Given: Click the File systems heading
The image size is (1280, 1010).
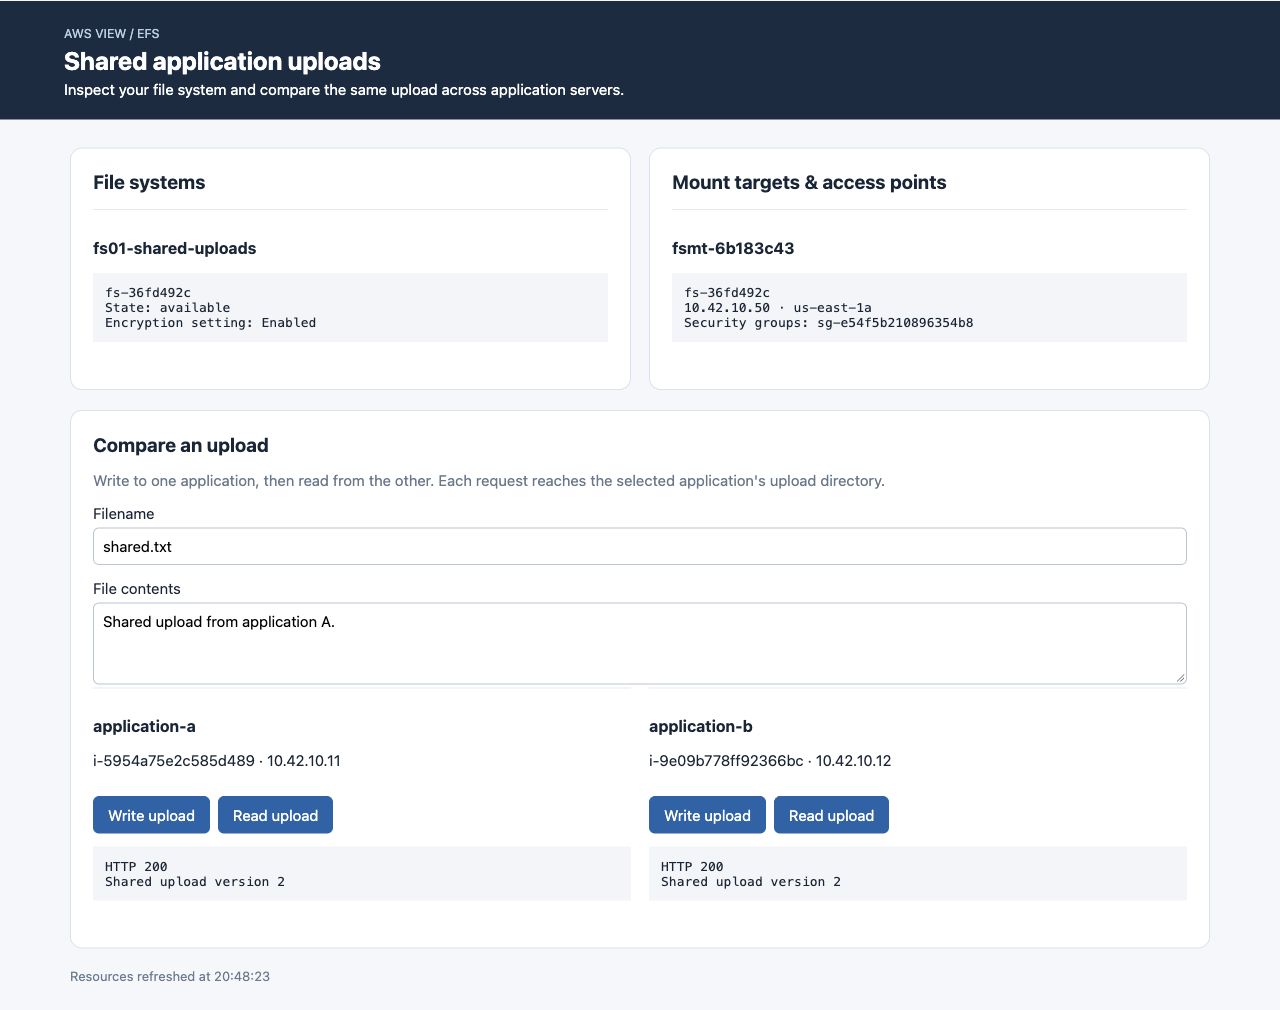Looking at the screenshot, I should [x=149, y=182].
